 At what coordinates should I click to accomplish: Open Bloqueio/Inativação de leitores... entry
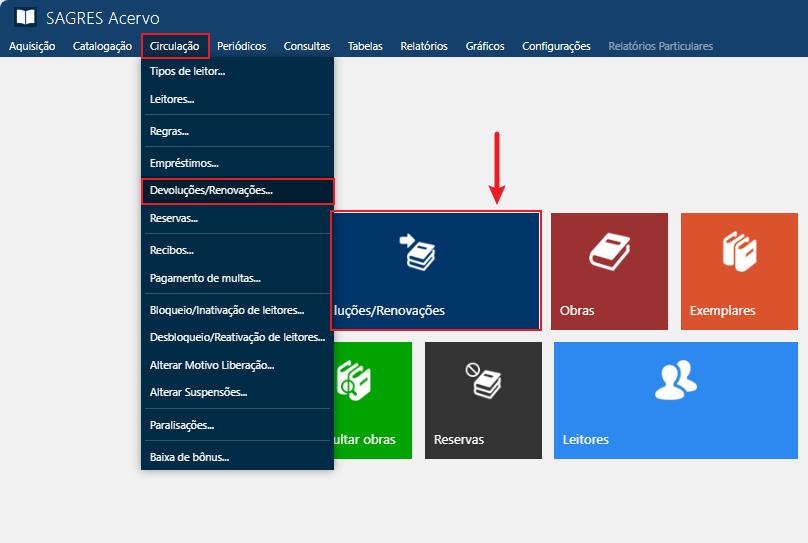pyautogui.click(x=226, y=310)
